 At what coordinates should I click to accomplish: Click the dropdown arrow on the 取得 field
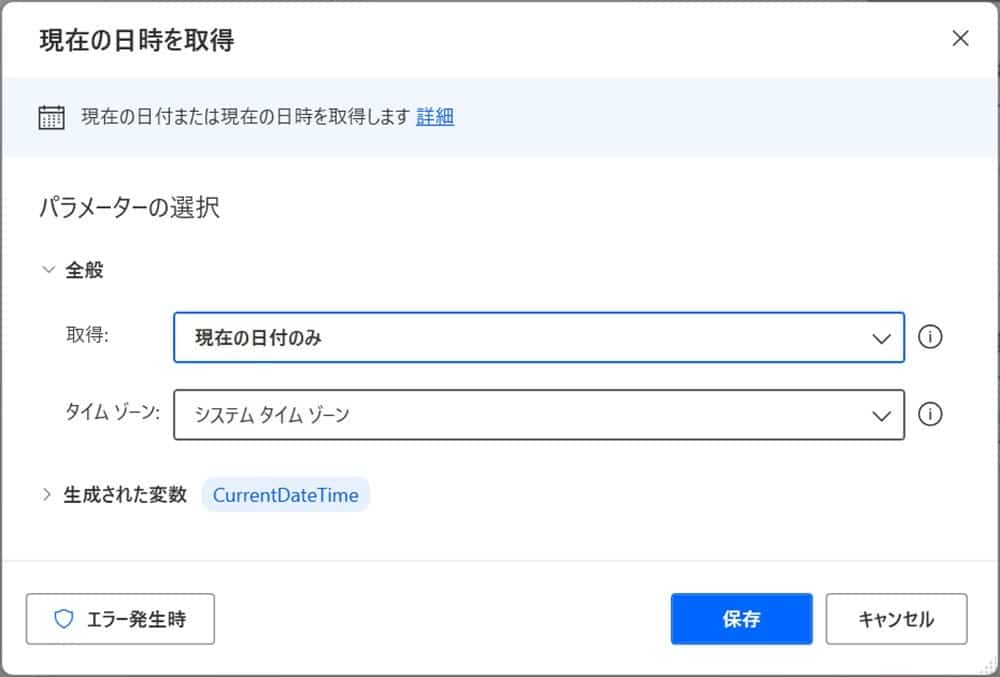(x=881, y=337)
